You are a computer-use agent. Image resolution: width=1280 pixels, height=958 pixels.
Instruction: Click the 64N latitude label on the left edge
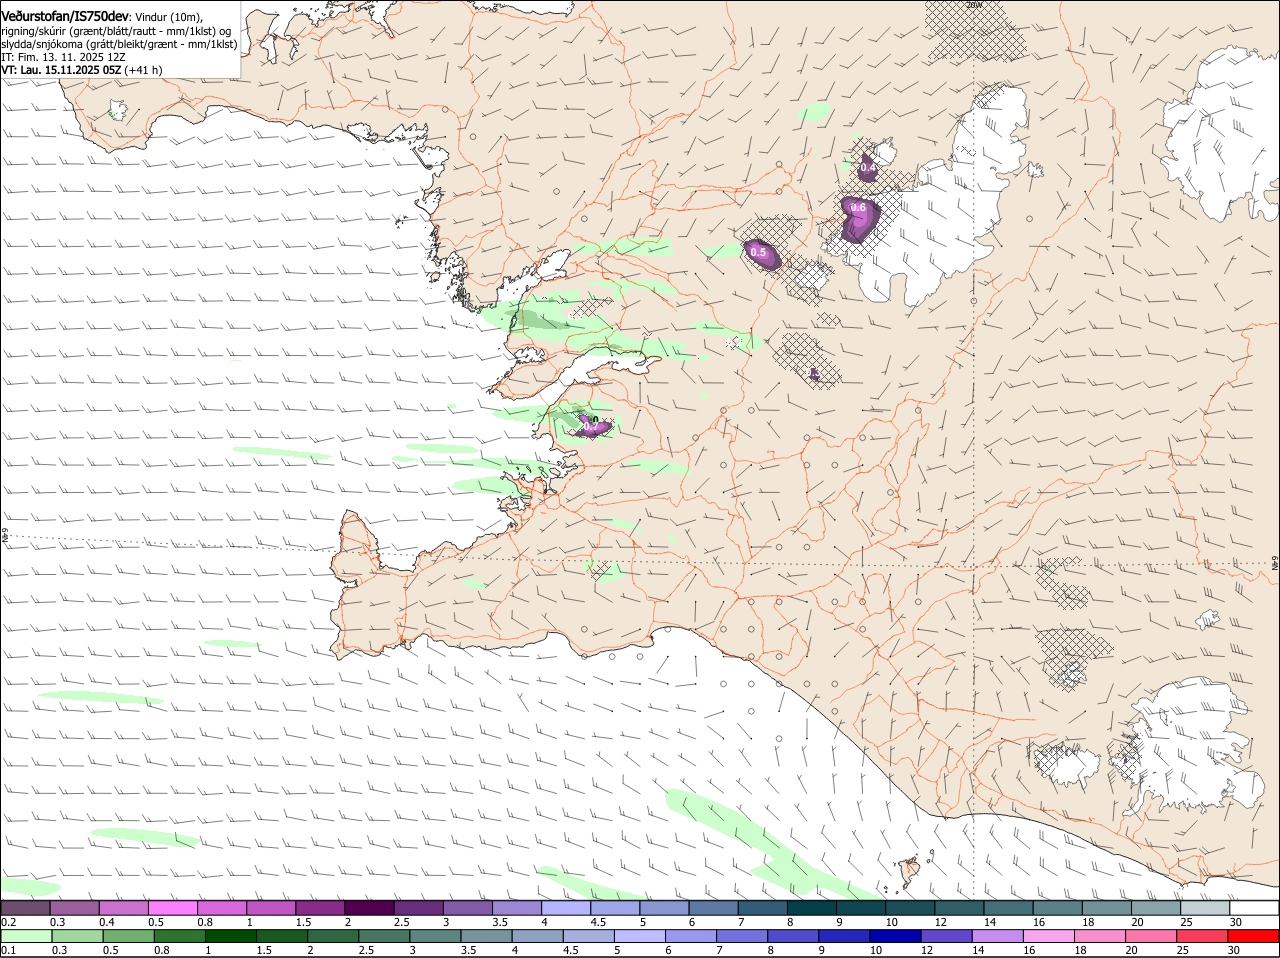pos(5,536)
